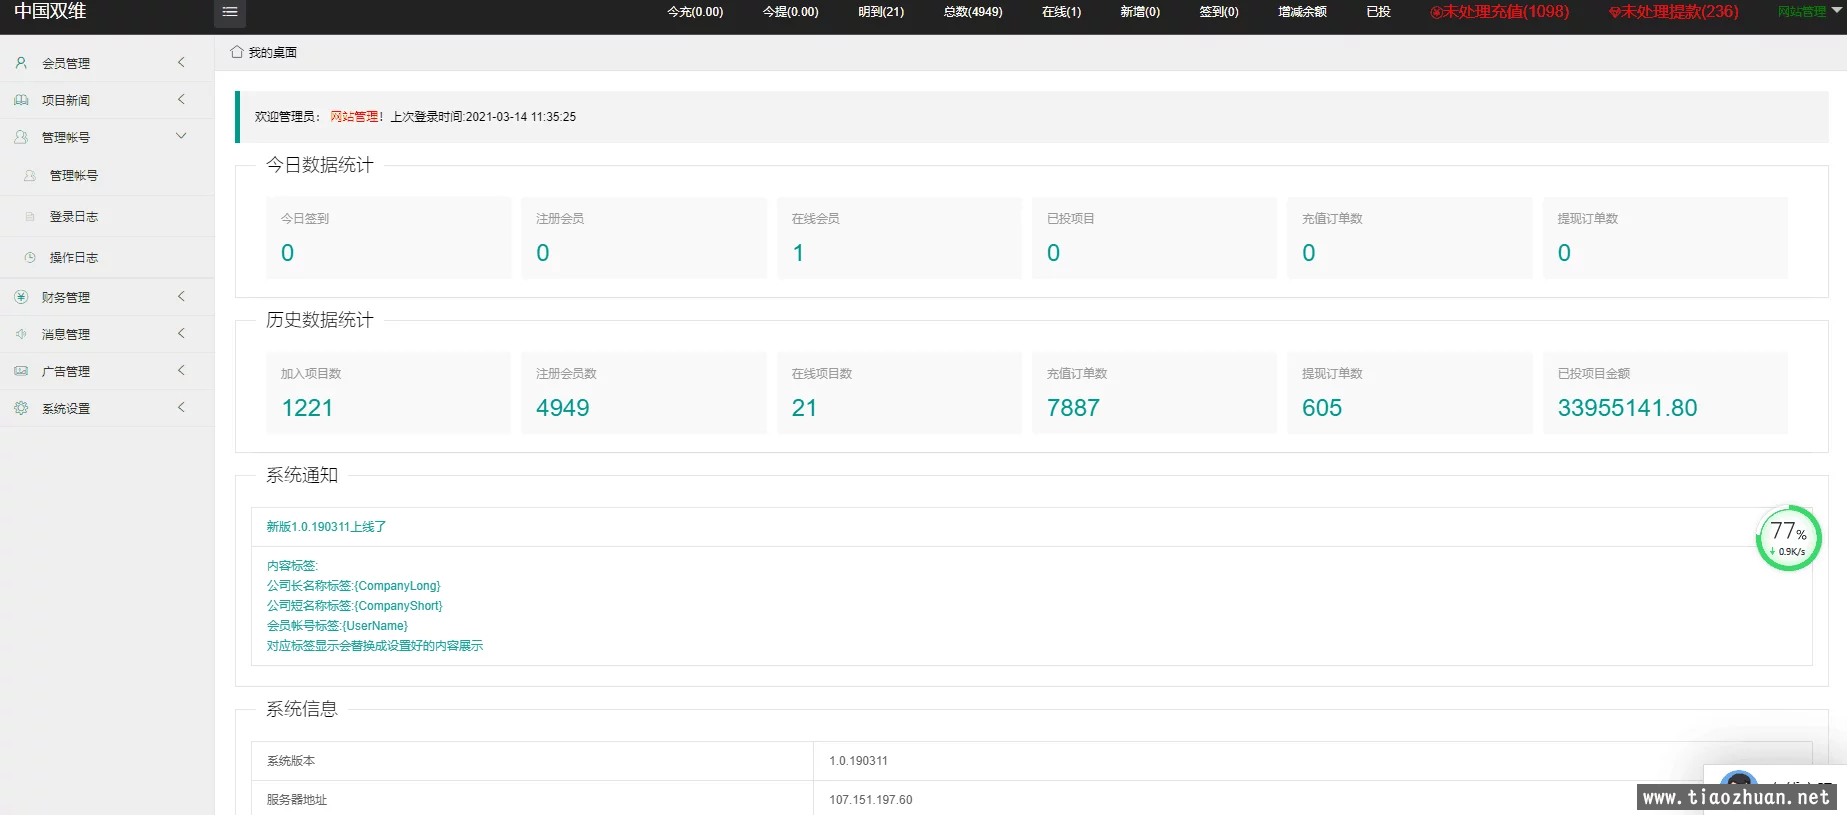Click the 中国双维 site title
The height and width of the screenshot is (815, 1847).
(50, 11)
